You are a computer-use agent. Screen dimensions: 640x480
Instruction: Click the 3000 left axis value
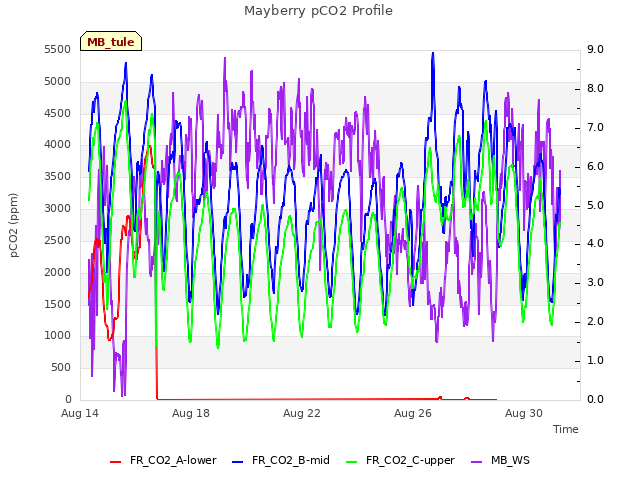(x=58, y=208)
